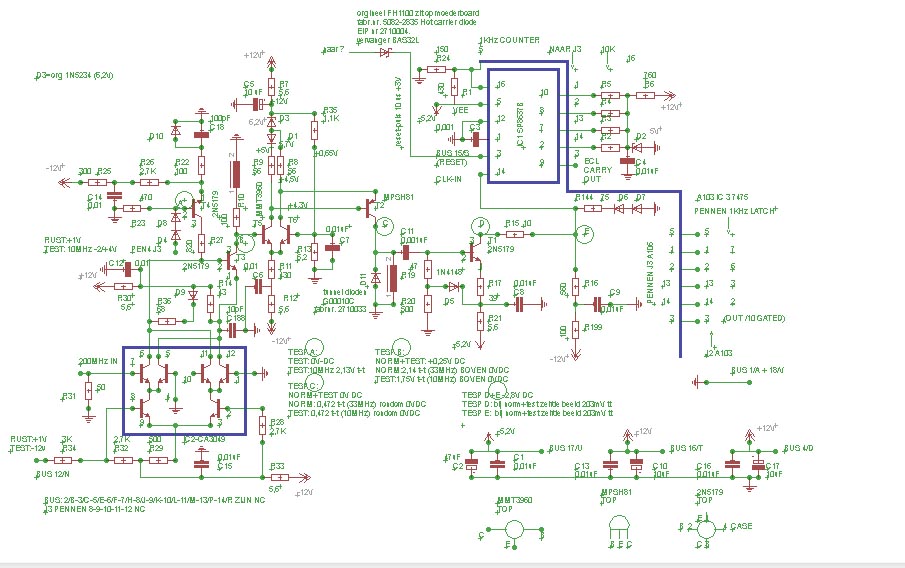Click the "C4" capacitor label
The image size is (905, 568).
click(x=641, y=162)
